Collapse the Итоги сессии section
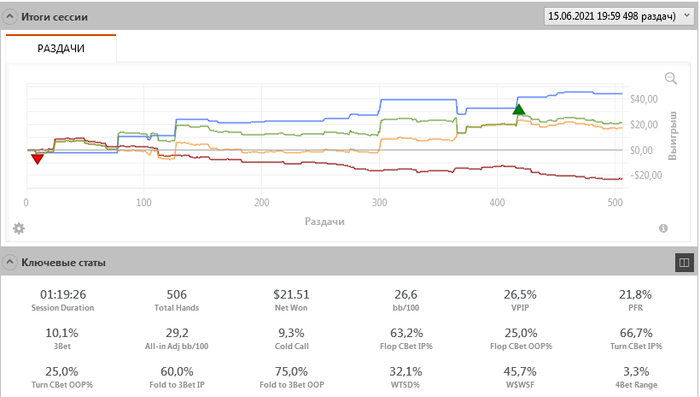This screenshot has height=397, width=700. (x=10, y=17)
